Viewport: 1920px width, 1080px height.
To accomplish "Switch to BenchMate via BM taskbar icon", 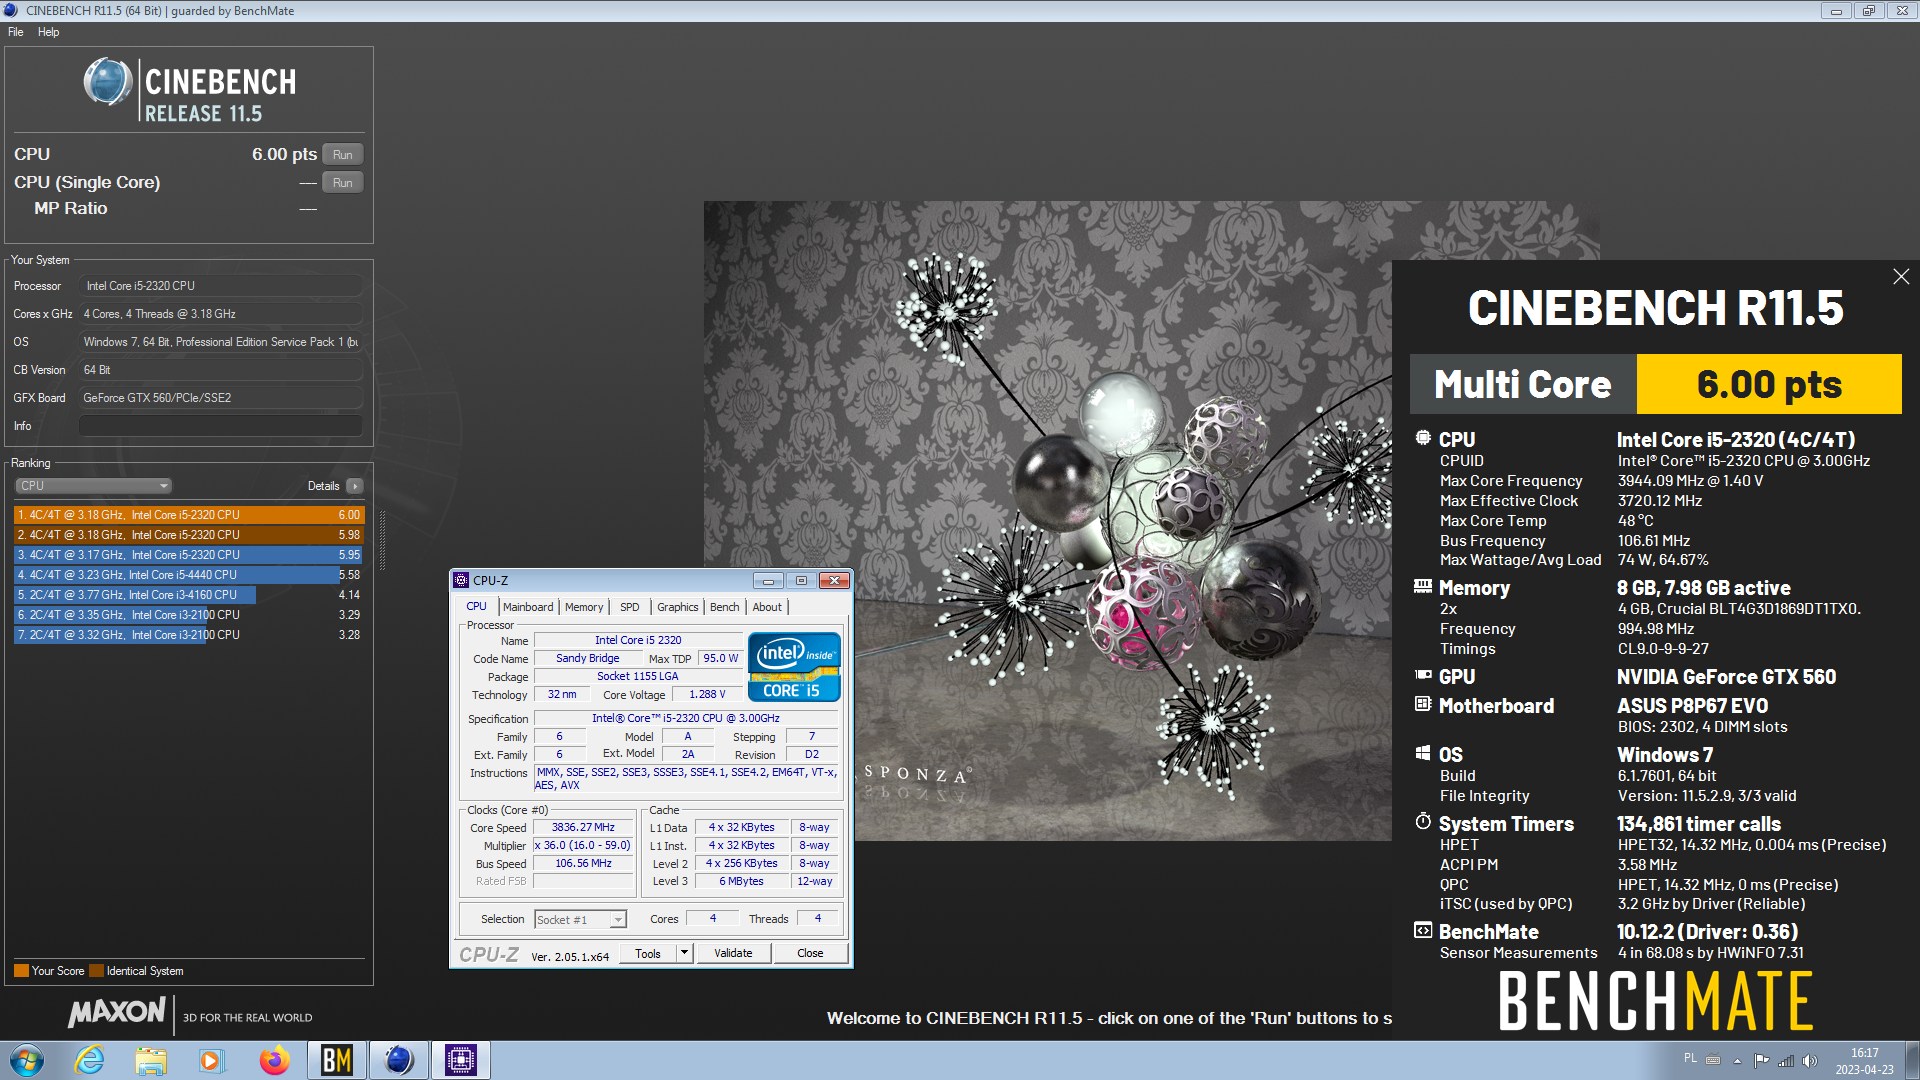I will [336, 1060].
